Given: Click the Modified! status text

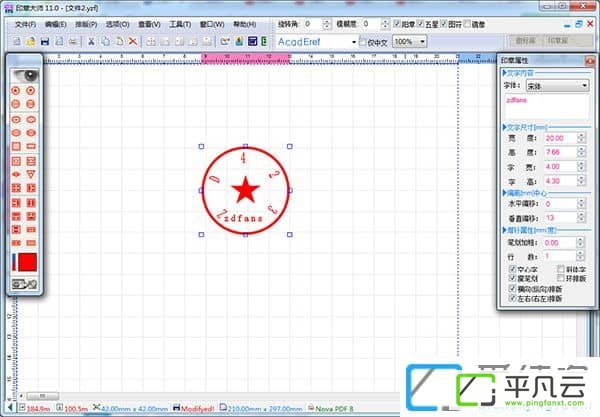Looking at the screenshot, I should (x=197, y=409).
